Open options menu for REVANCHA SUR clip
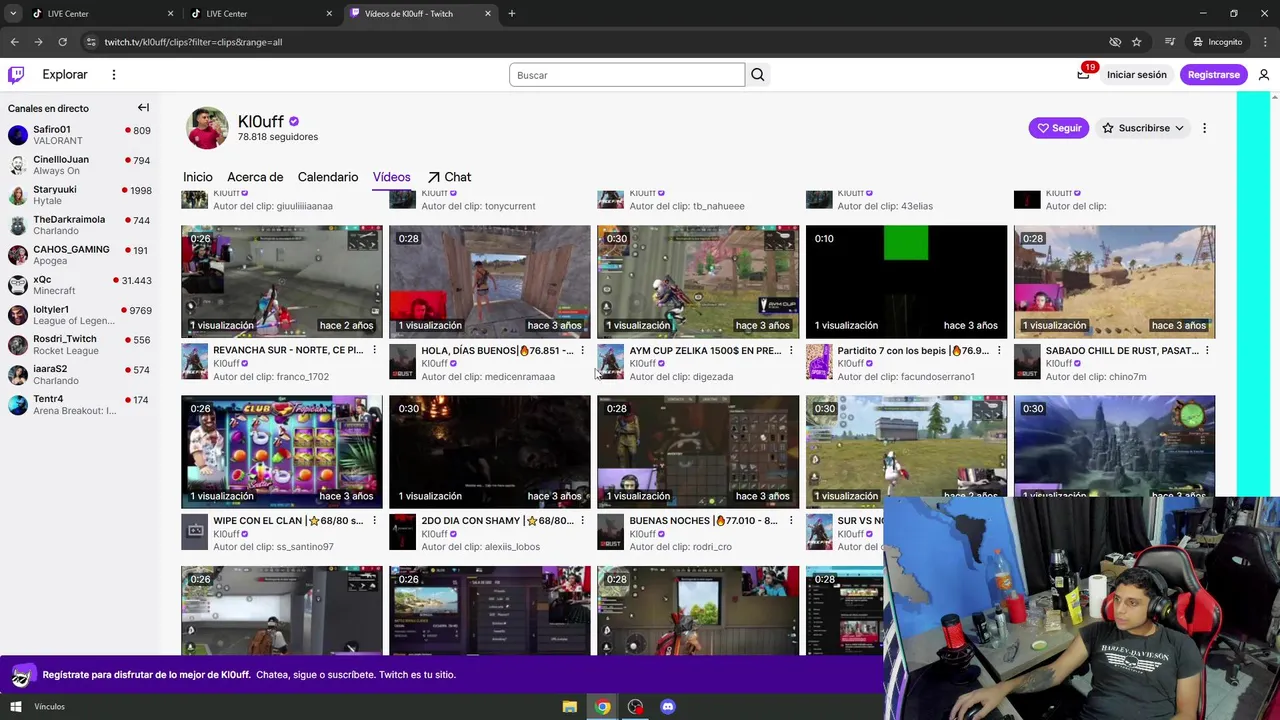The height and width of the screenshot is (720, 1280). click(x=374, y=350)
